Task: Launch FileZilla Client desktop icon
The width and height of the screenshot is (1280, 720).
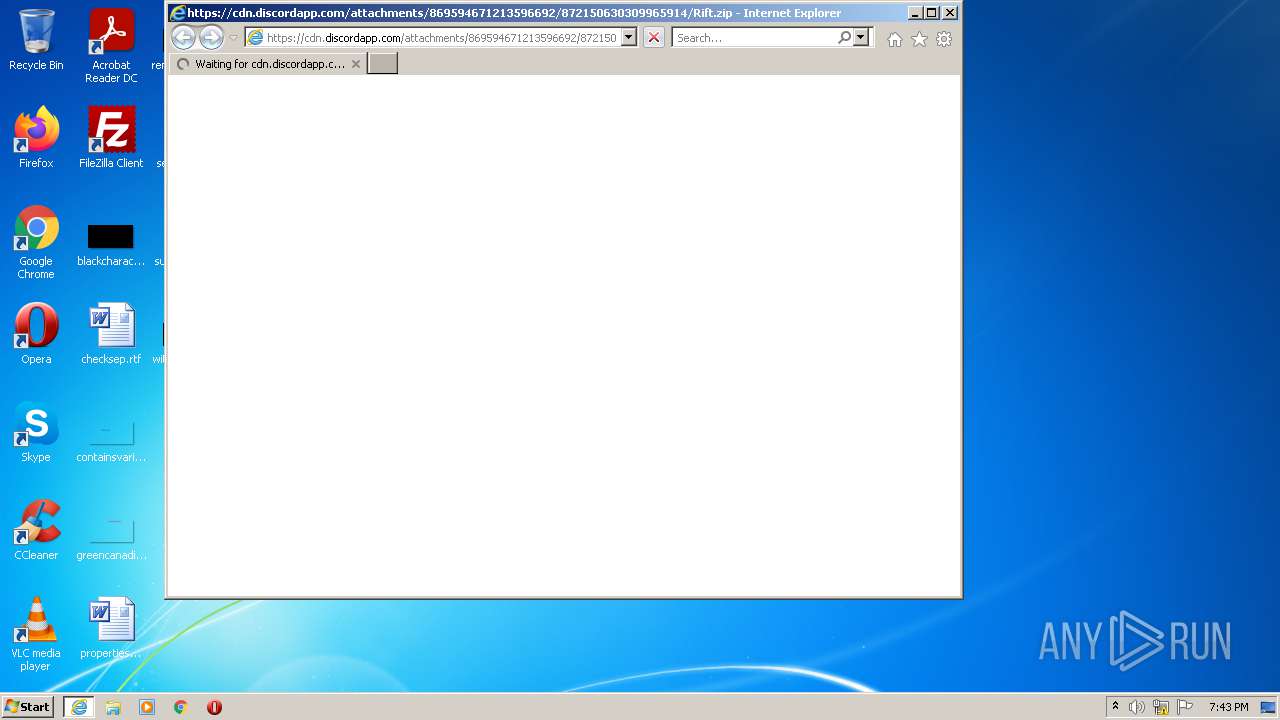Action: click(x=111, y=137)
